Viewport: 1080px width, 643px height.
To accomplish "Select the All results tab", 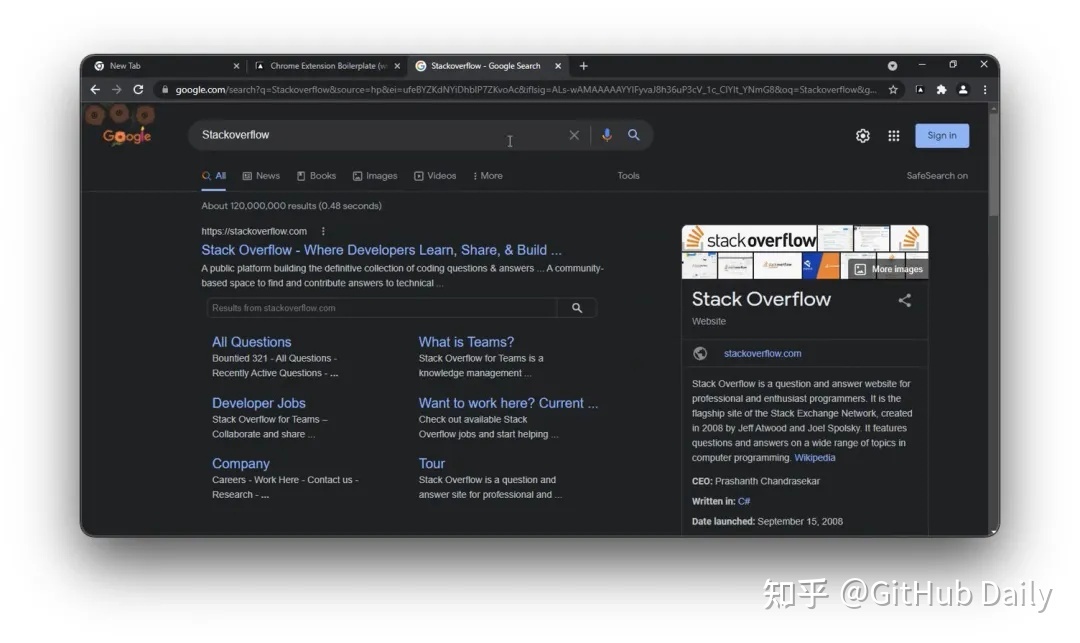I will [x=214, y=176].
